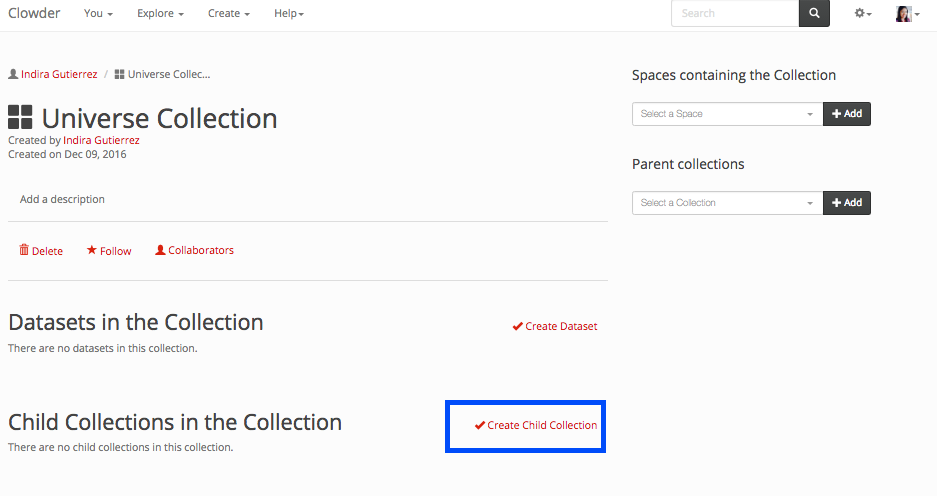Add the collection to selected space
937x496 pixels.
click(846, 114)
